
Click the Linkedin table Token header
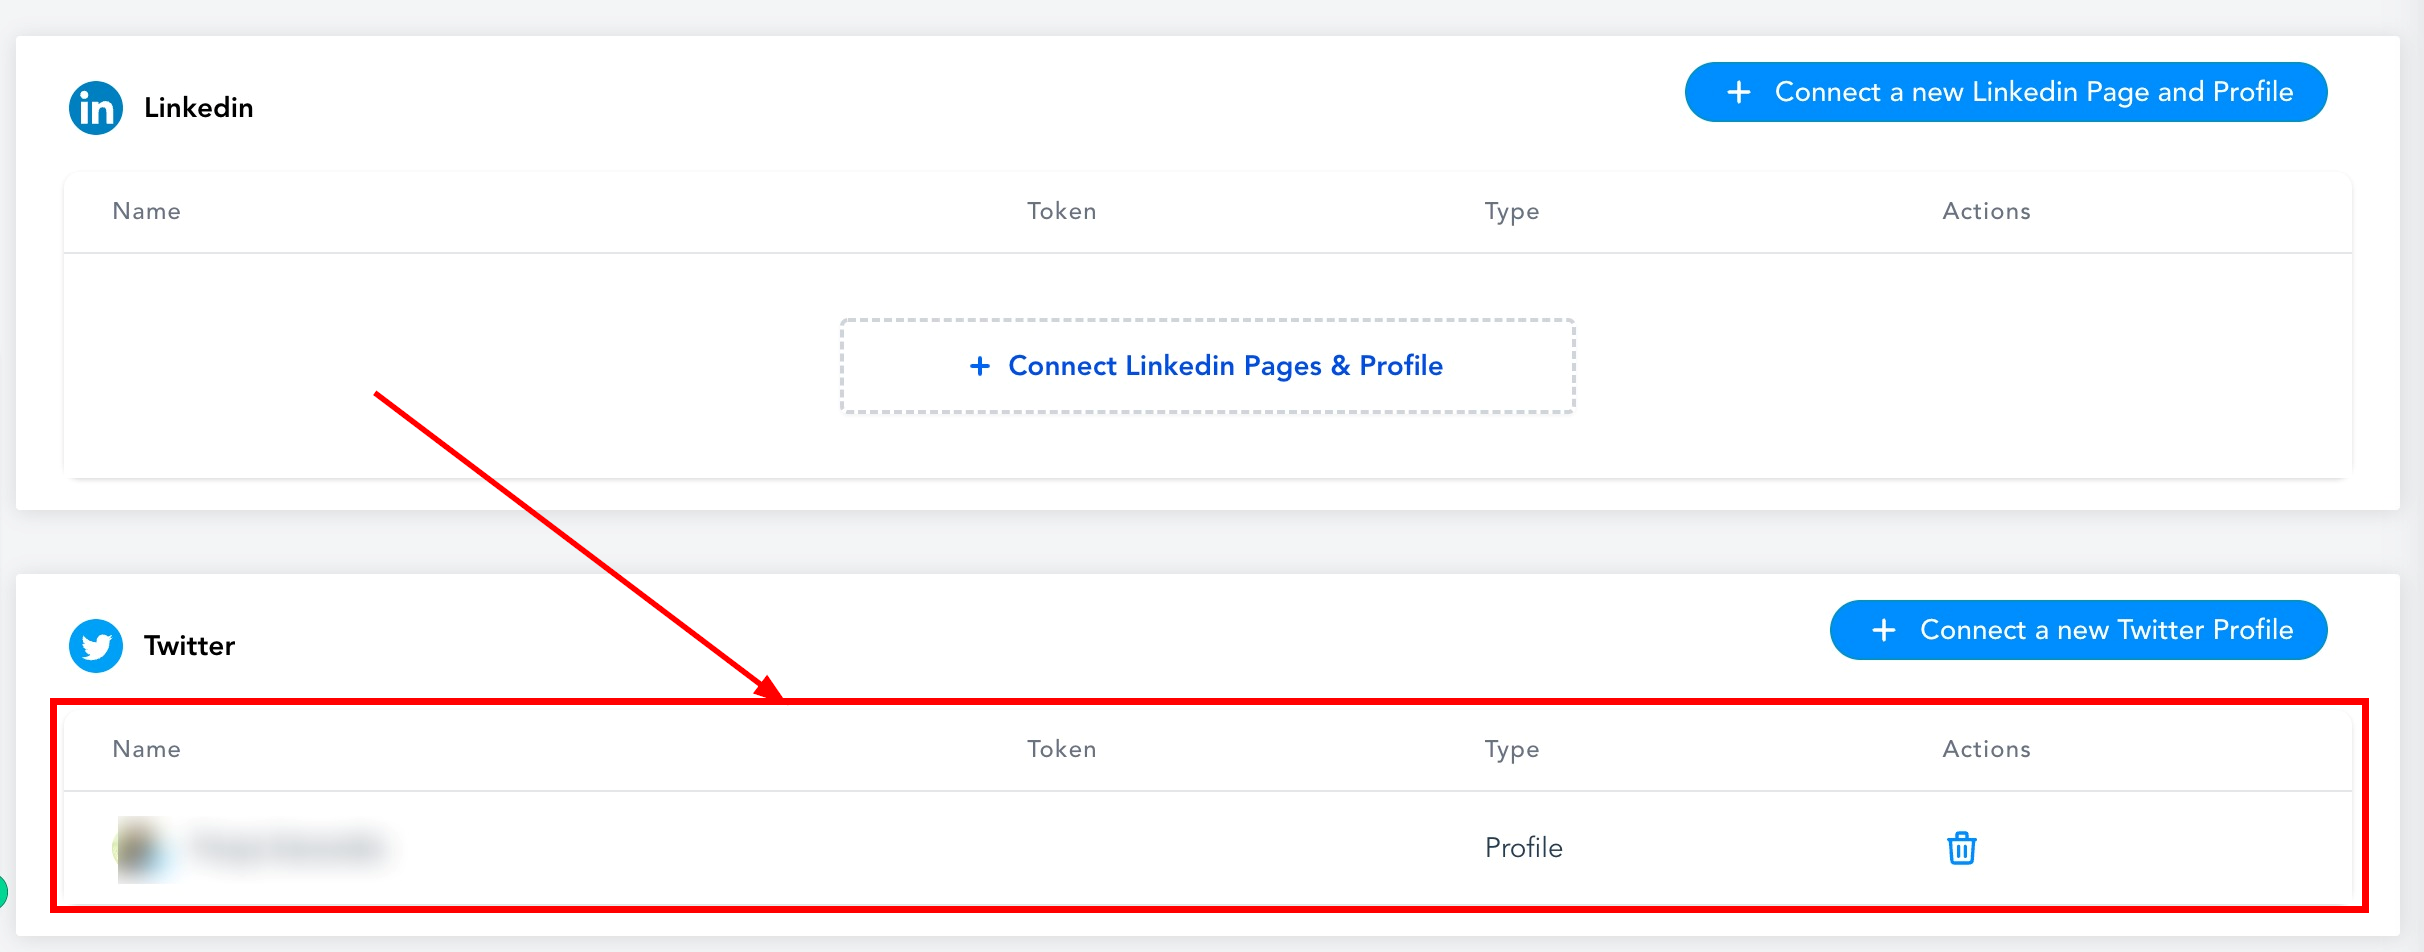click(x=1062, y=211)
